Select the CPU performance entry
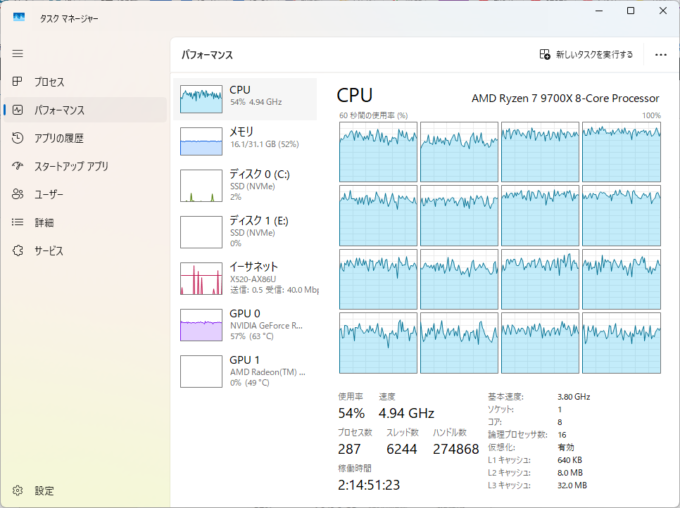 pyautogui.click(x=245, y=98)
